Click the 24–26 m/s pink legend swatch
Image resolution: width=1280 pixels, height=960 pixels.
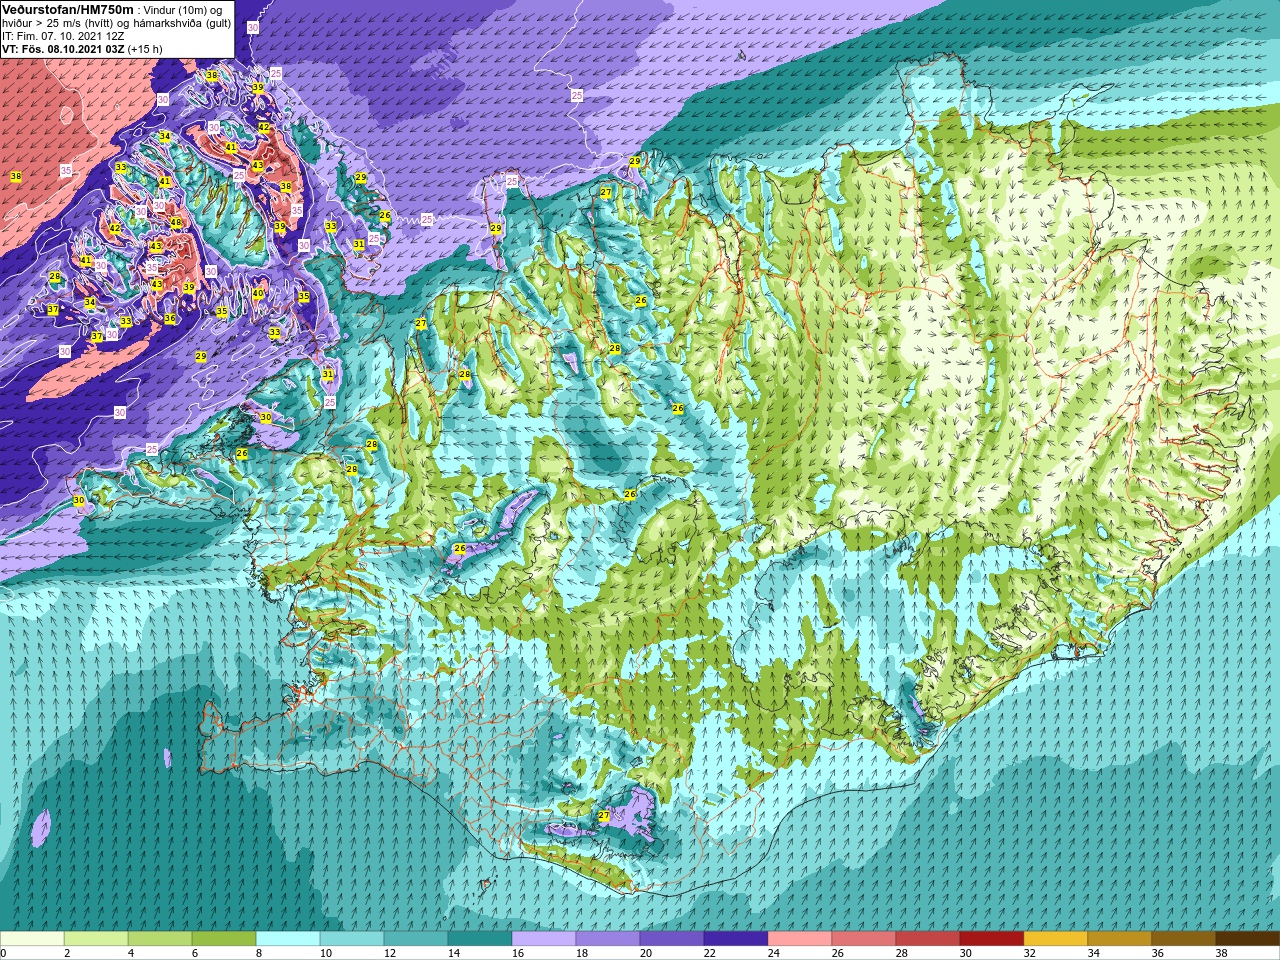coord(800,939)
